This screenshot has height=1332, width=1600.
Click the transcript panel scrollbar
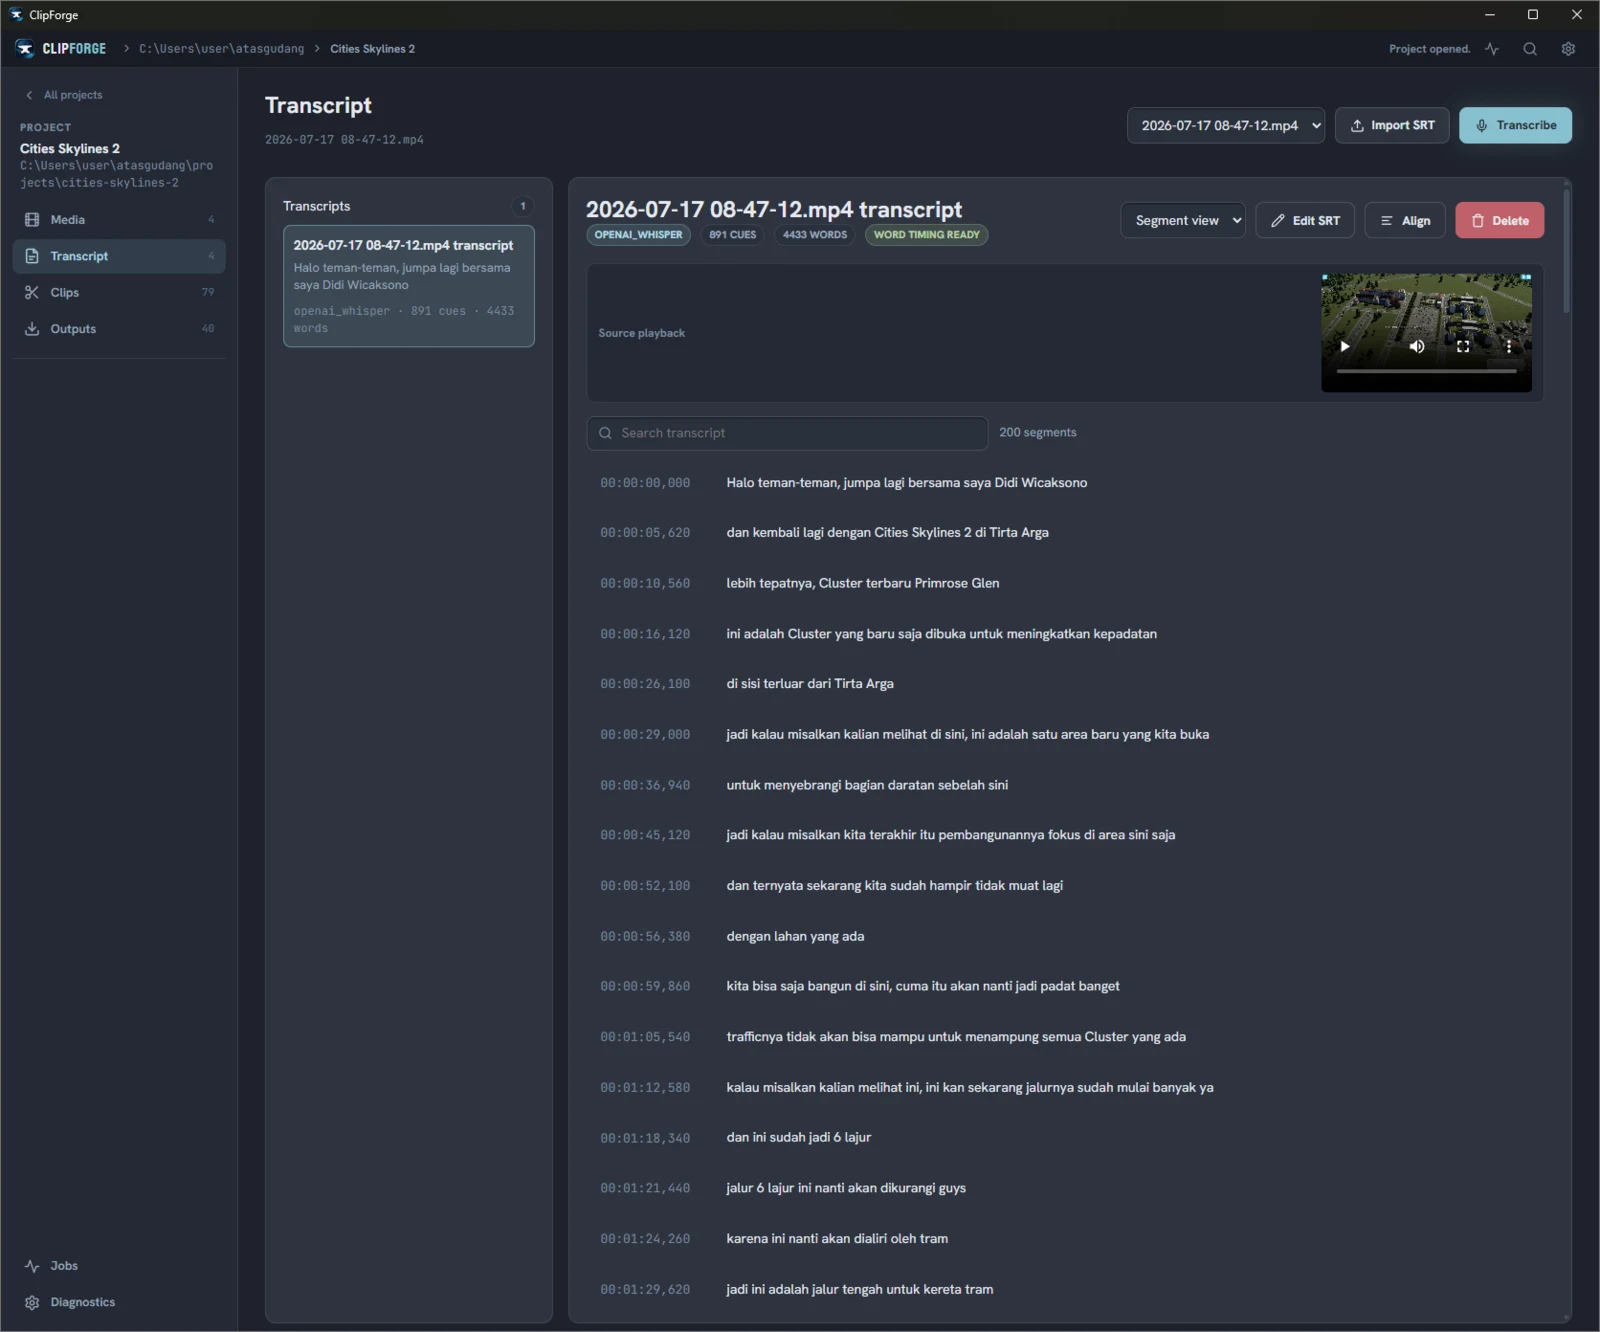1566,249
